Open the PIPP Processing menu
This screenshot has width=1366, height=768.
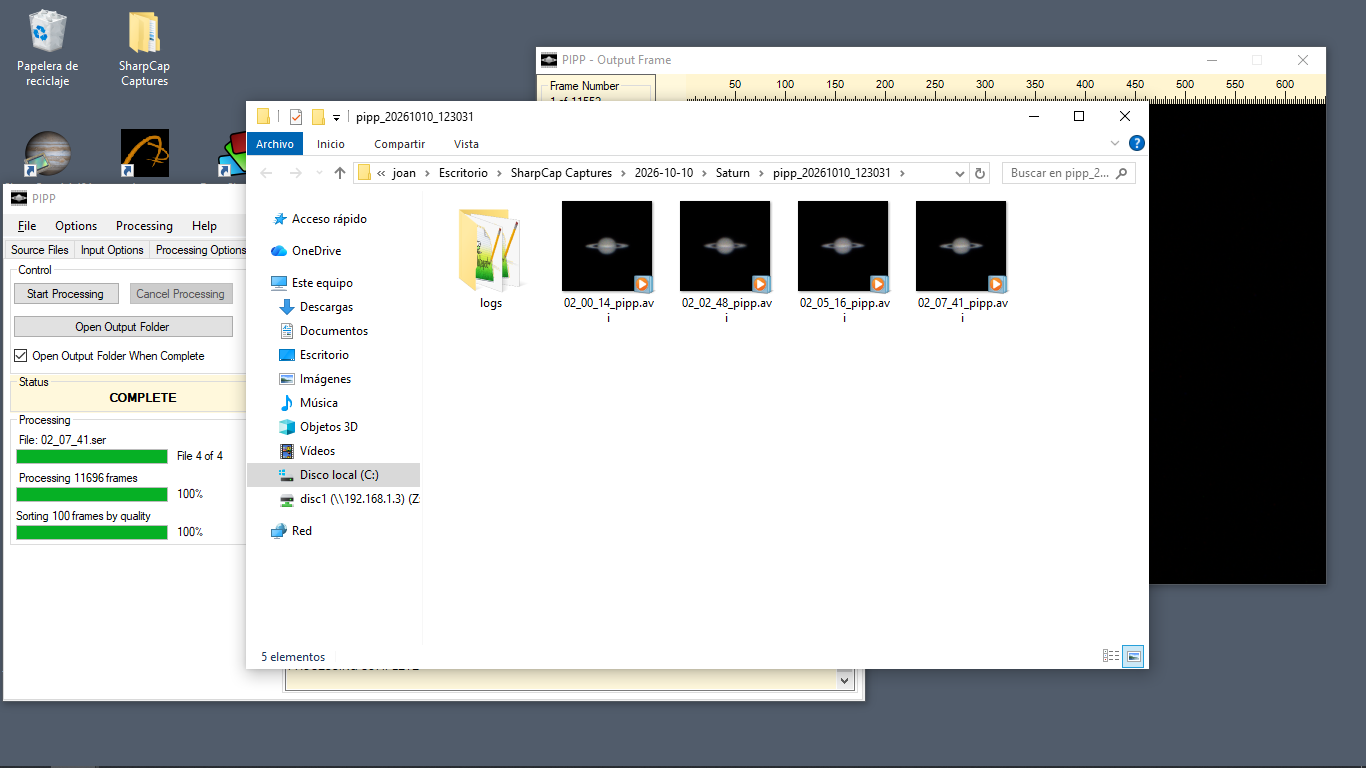point(144,226)
